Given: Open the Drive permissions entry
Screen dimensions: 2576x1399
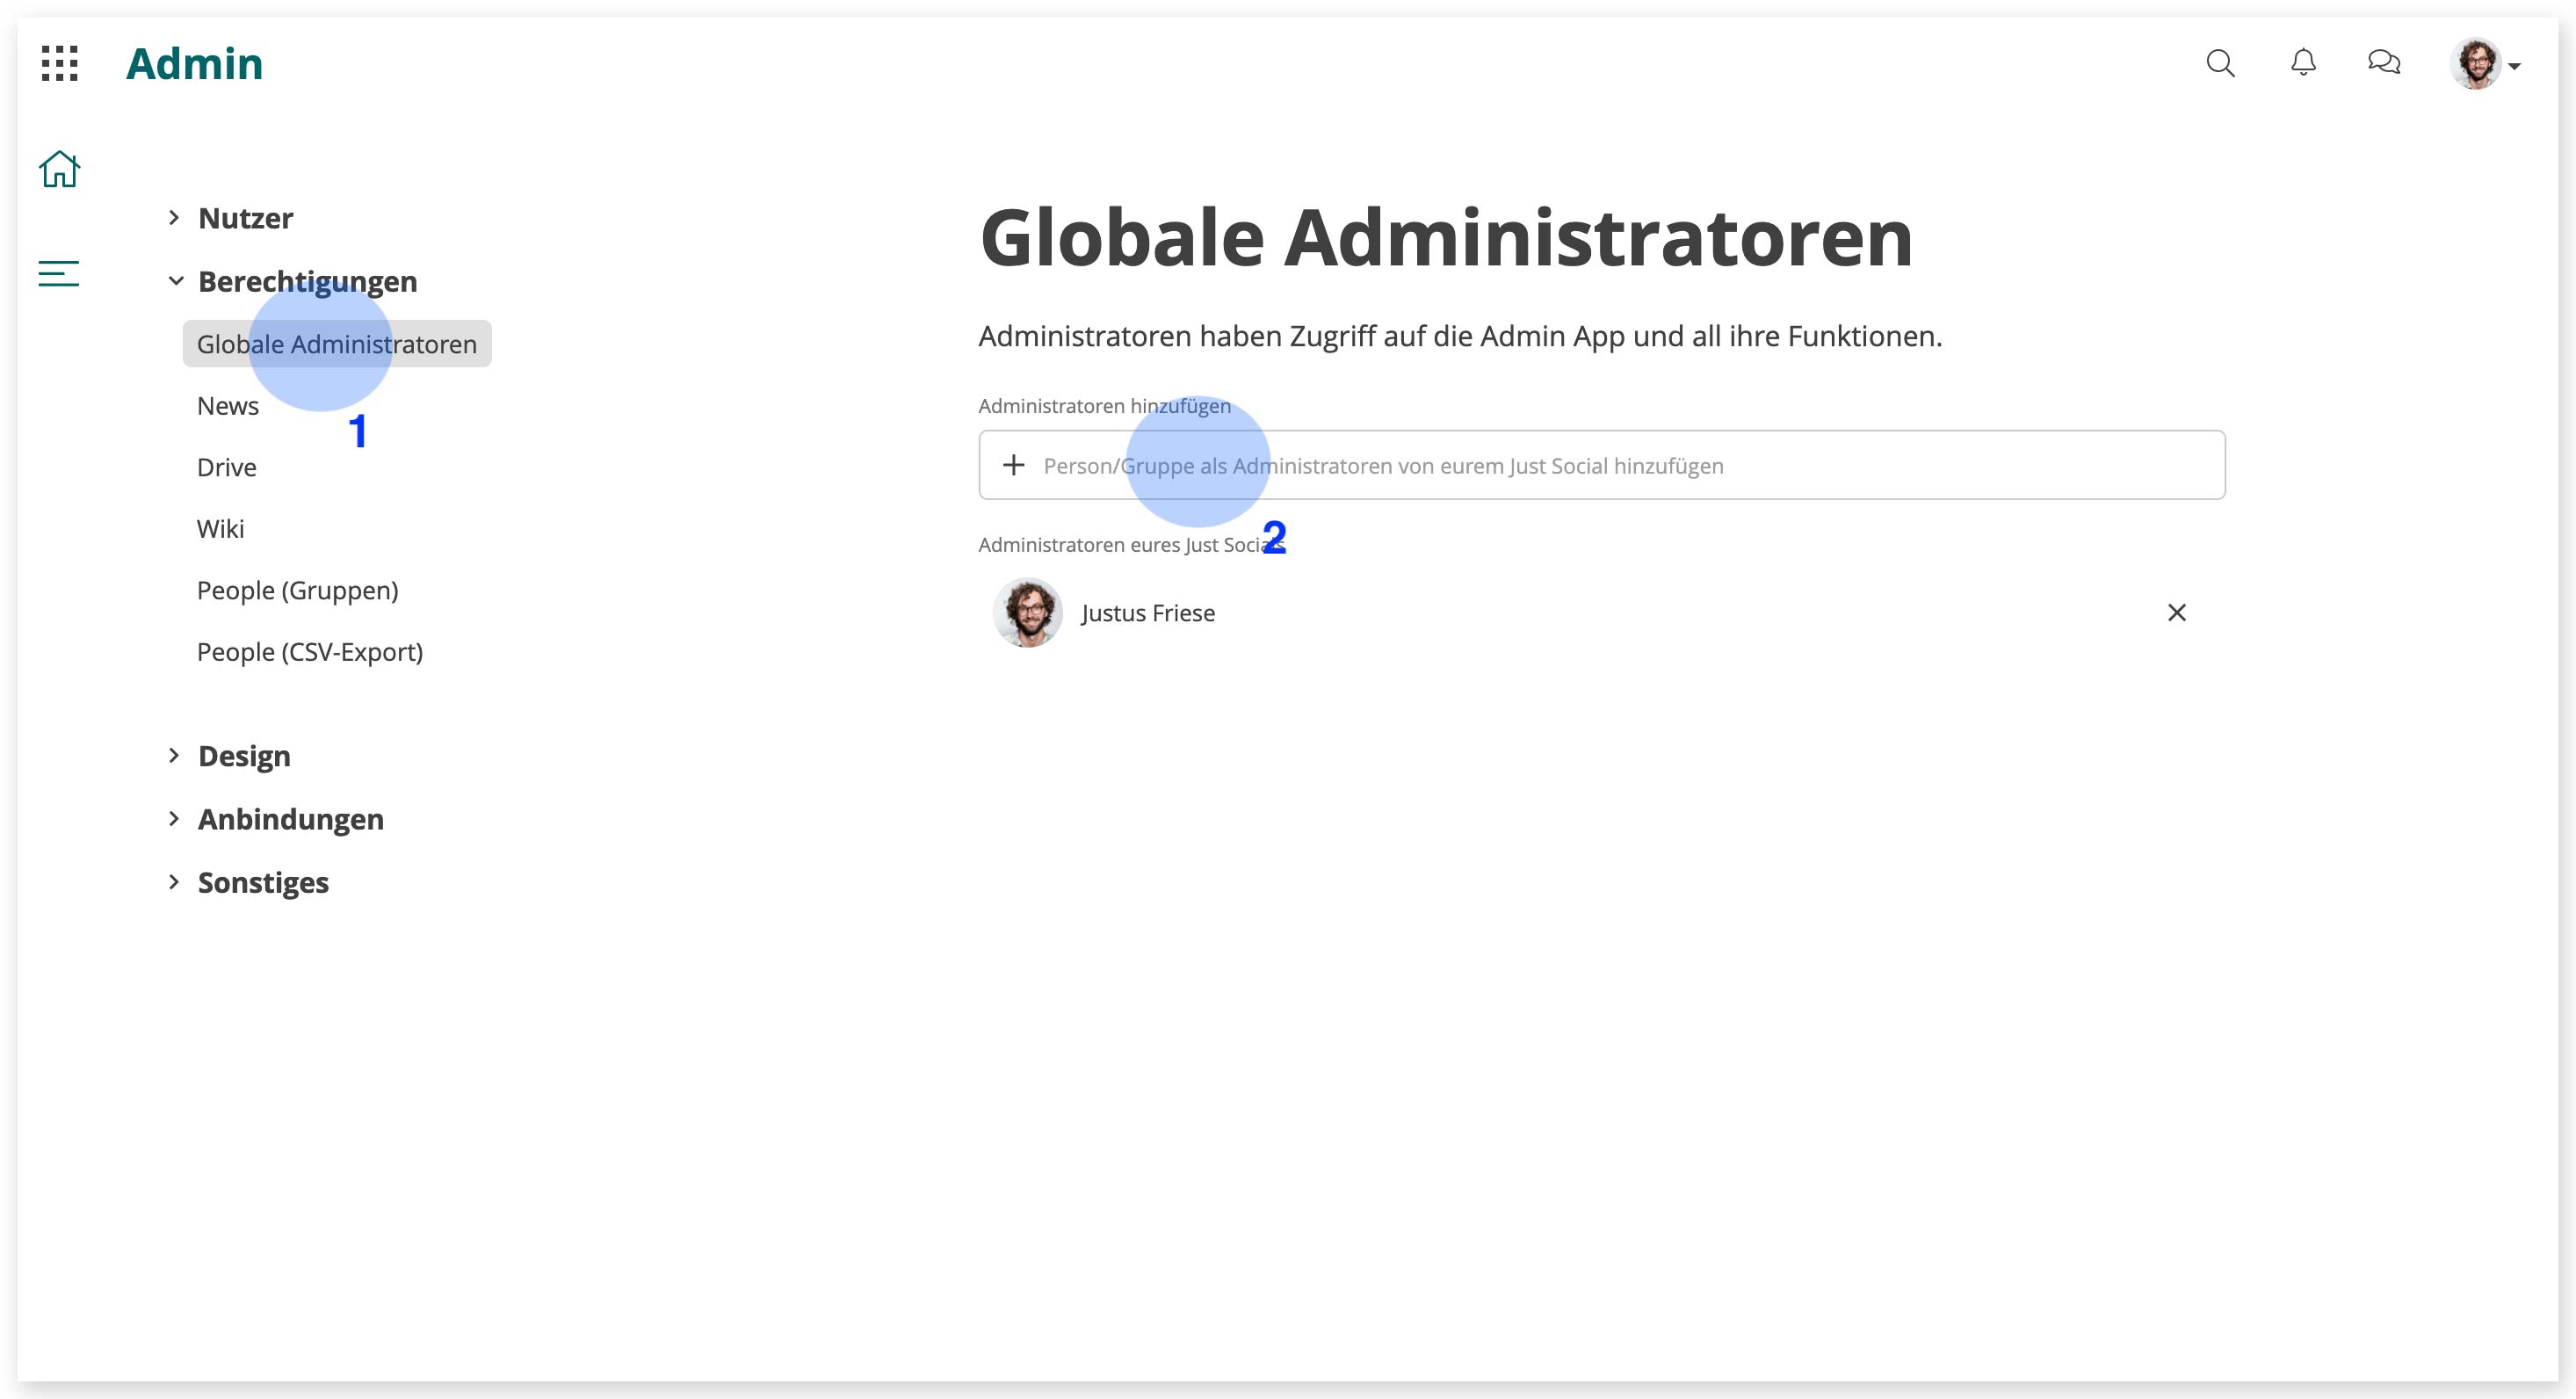Looking at the screenshot, I should pos(227,467).
